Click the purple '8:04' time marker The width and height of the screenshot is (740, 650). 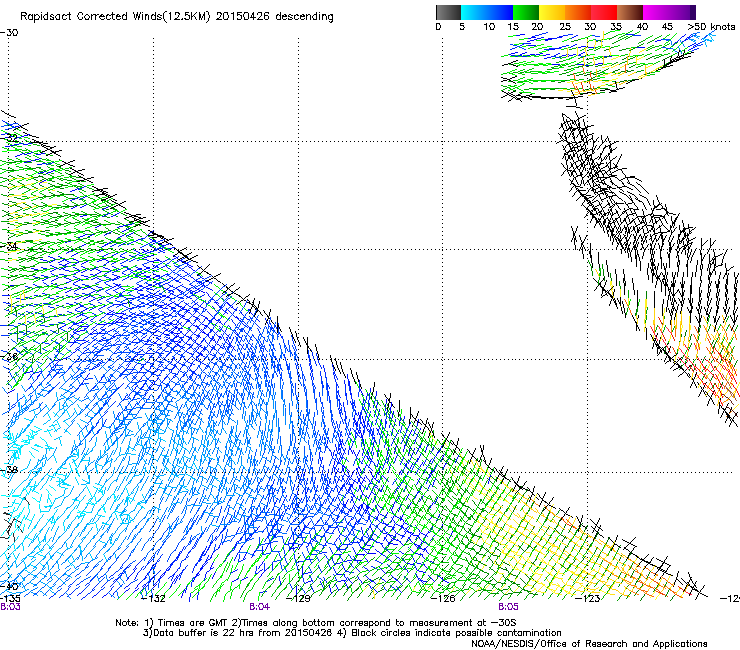pos(259,607)
